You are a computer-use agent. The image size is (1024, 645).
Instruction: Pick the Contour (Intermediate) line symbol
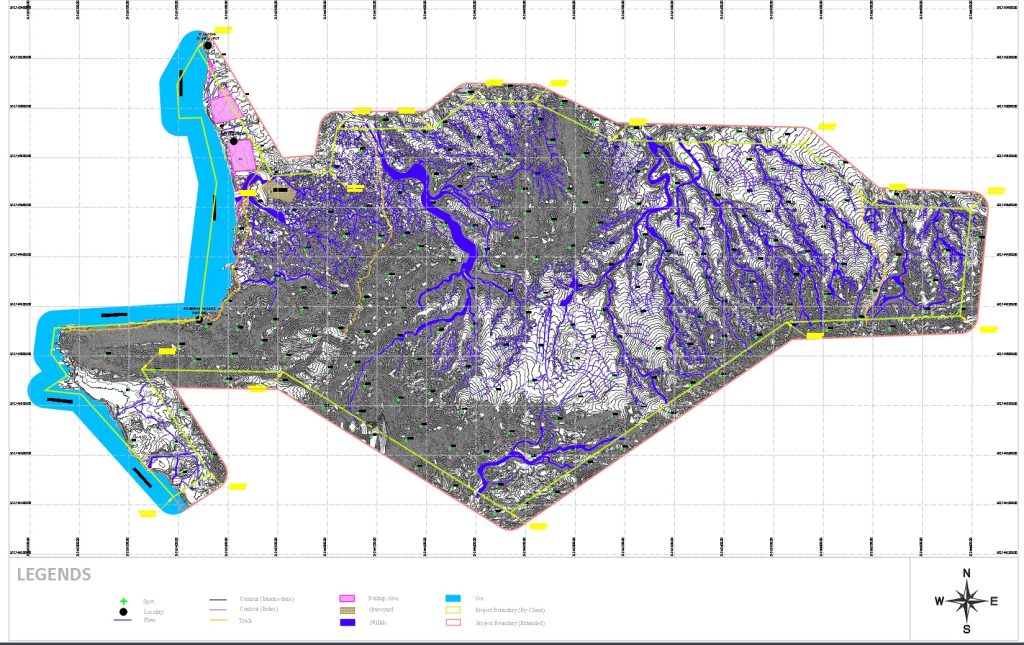click(219, 598)
